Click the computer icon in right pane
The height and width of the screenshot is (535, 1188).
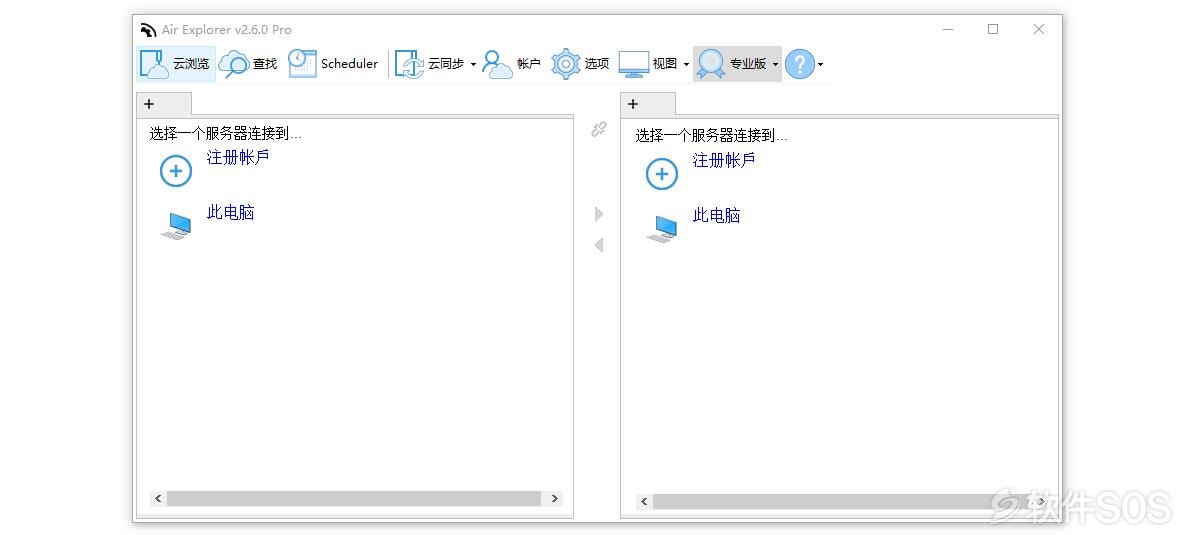tap(662, 229)
